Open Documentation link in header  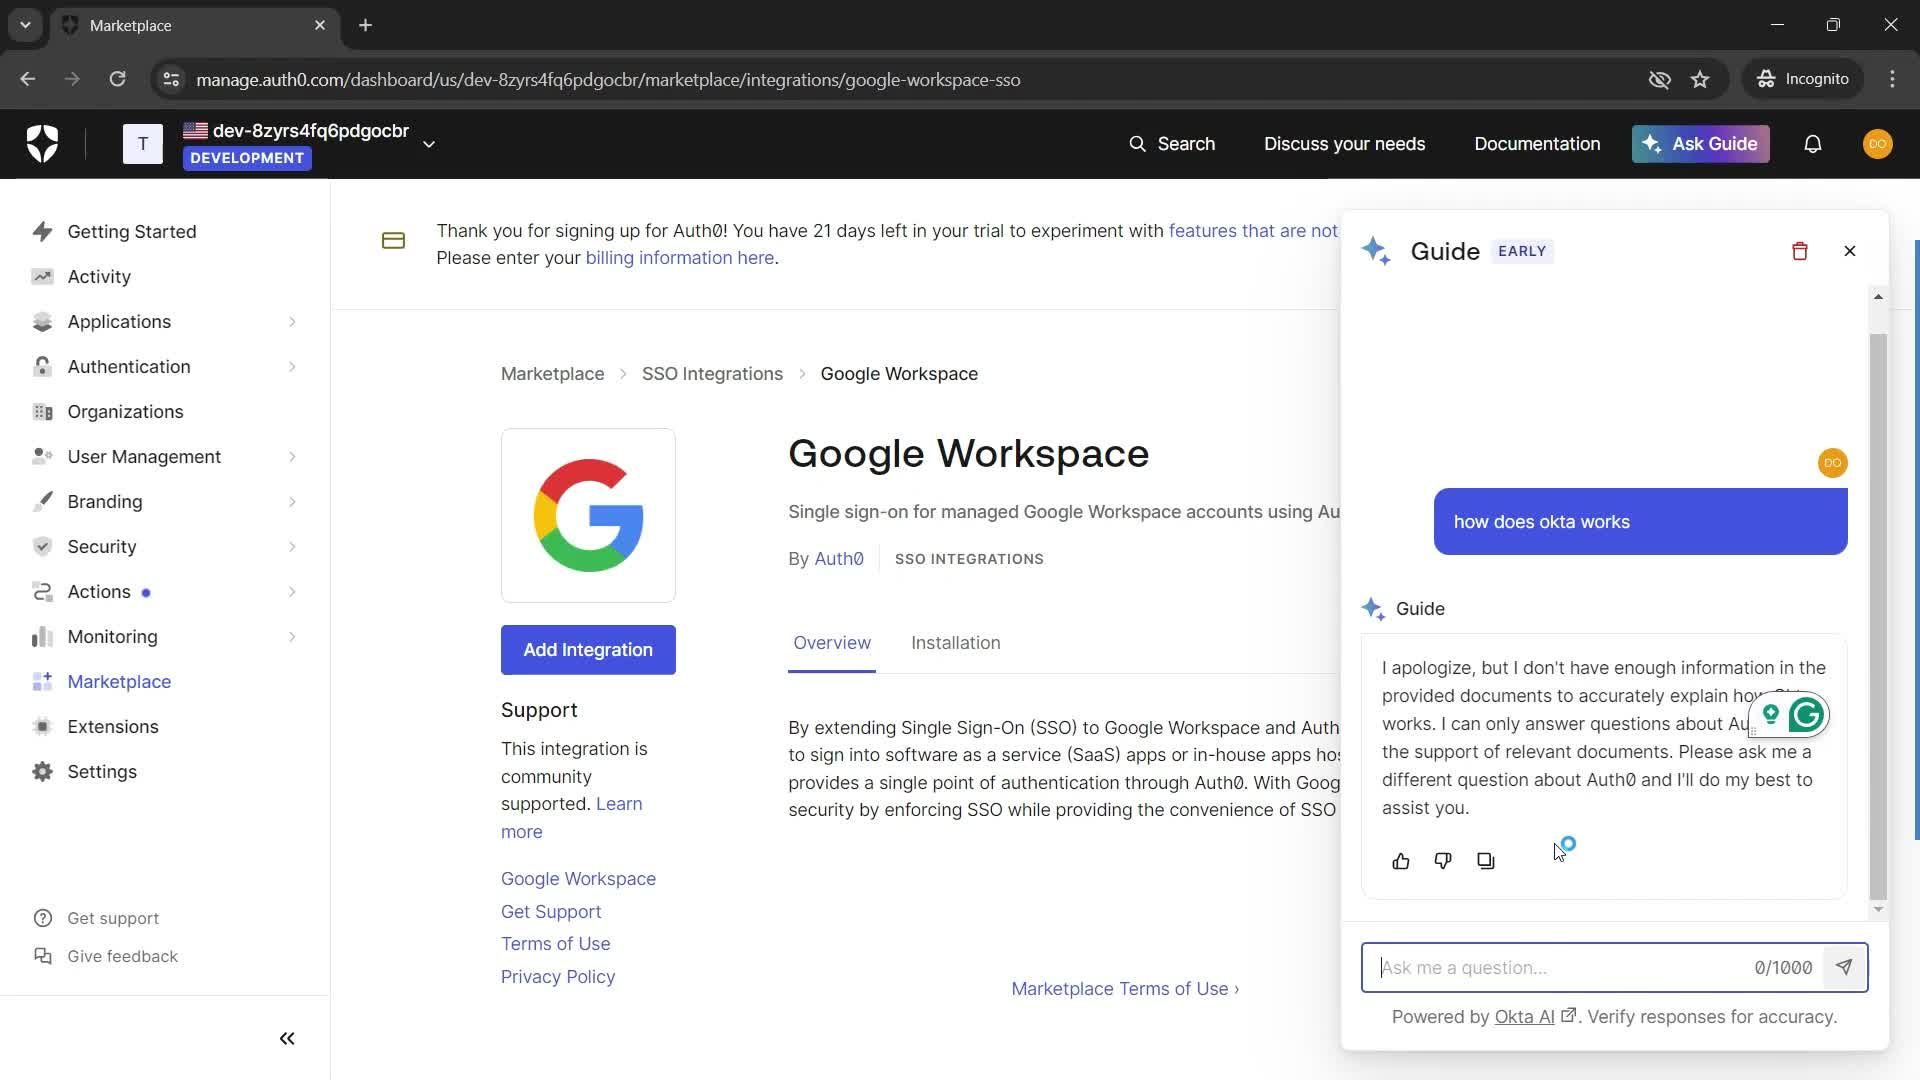coord(1537,144)
